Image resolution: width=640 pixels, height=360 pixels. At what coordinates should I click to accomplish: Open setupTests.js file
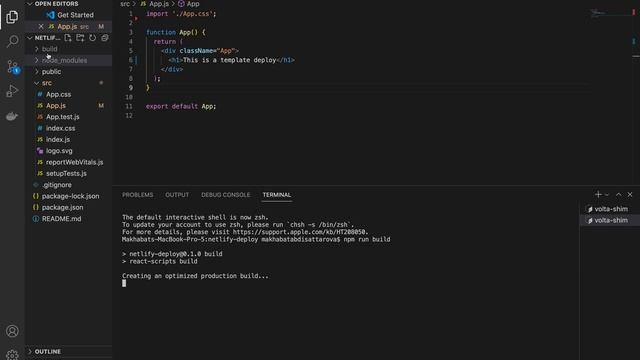pos(68,173)
